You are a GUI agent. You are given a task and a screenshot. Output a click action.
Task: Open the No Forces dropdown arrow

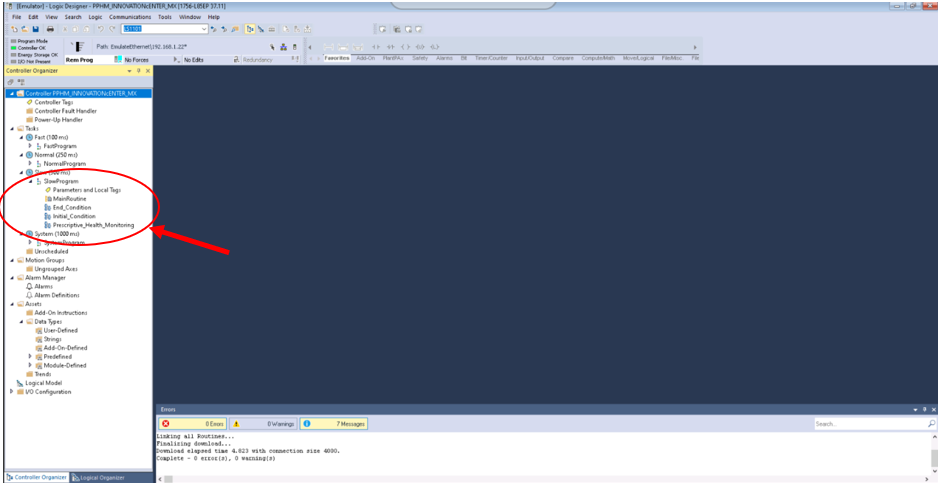pos(175,60)
